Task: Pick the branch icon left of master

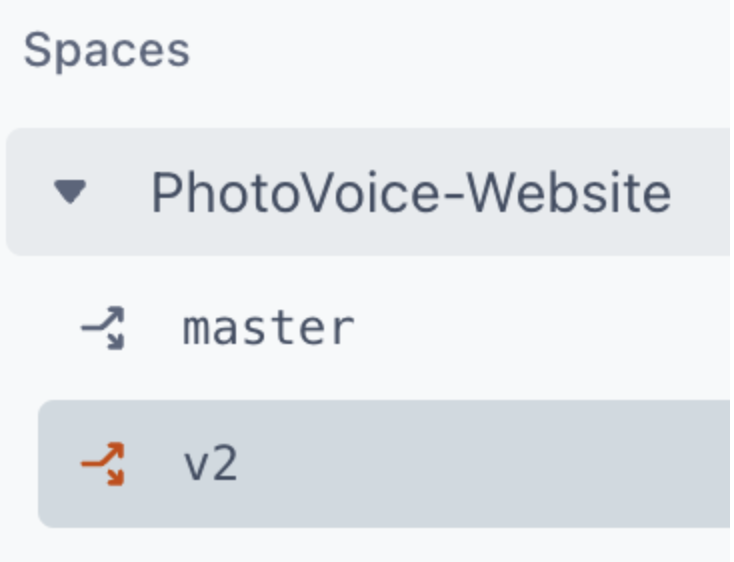Action: click(x=103, y=328)
